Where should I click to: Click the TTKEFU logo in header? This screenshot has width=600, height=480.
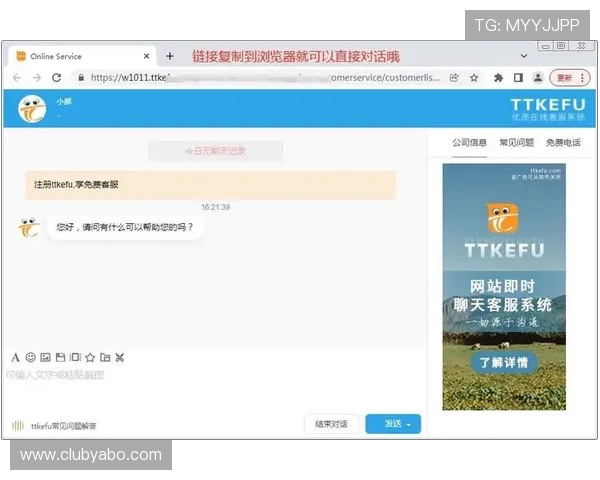tap(548, 109)
